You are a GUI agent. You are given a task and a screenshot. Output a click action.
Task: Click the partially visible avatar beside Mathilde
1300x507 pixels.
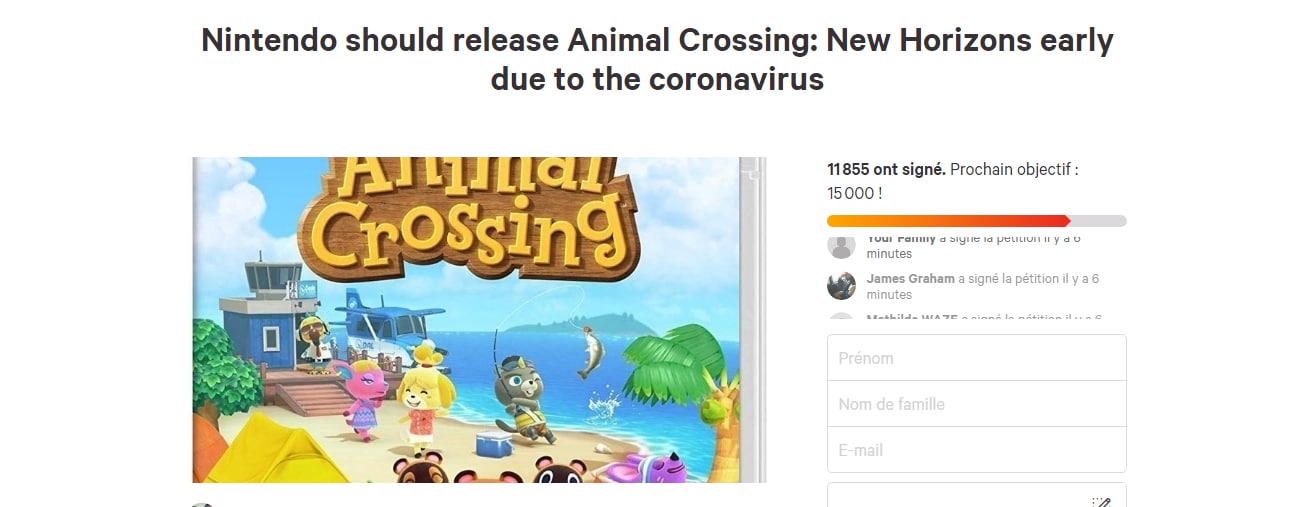[x=841, y=317]
